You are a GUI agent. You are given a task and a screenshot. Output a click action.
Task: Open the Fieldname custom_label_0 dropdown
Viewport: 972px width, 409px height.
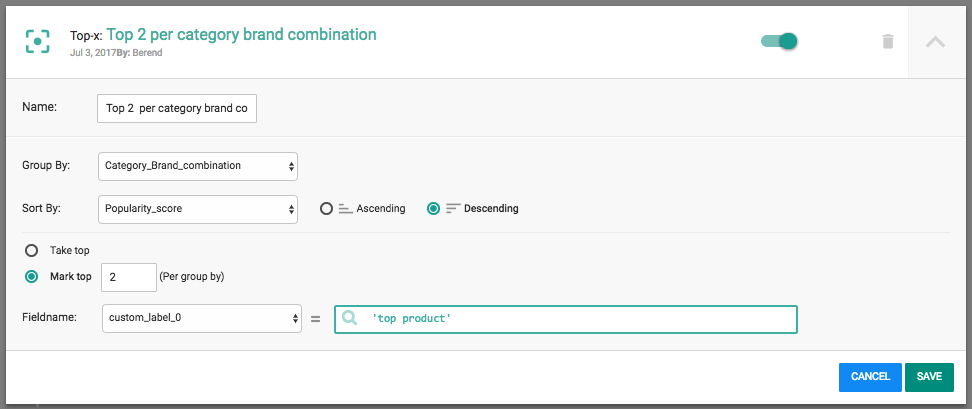coord(201,318)
